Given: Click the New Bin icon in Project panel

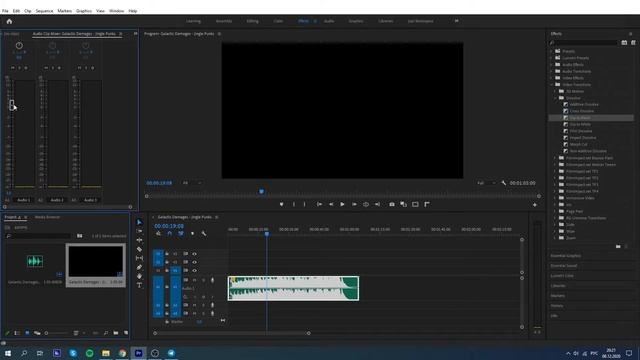Looking at the screenshot, I should point(116,333).
